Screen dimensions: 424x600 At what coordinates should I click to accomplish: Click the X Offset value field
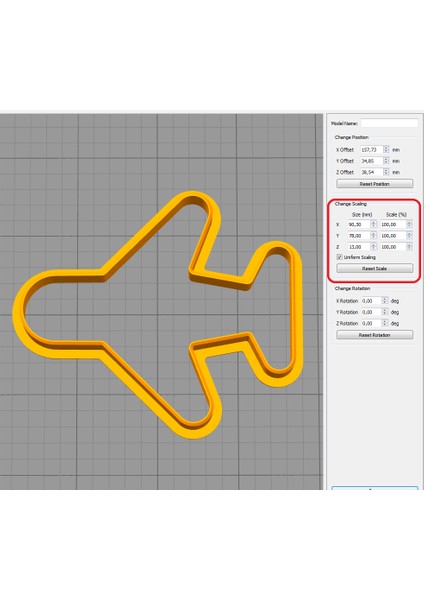pyautogui.click(x=371, y=150)
